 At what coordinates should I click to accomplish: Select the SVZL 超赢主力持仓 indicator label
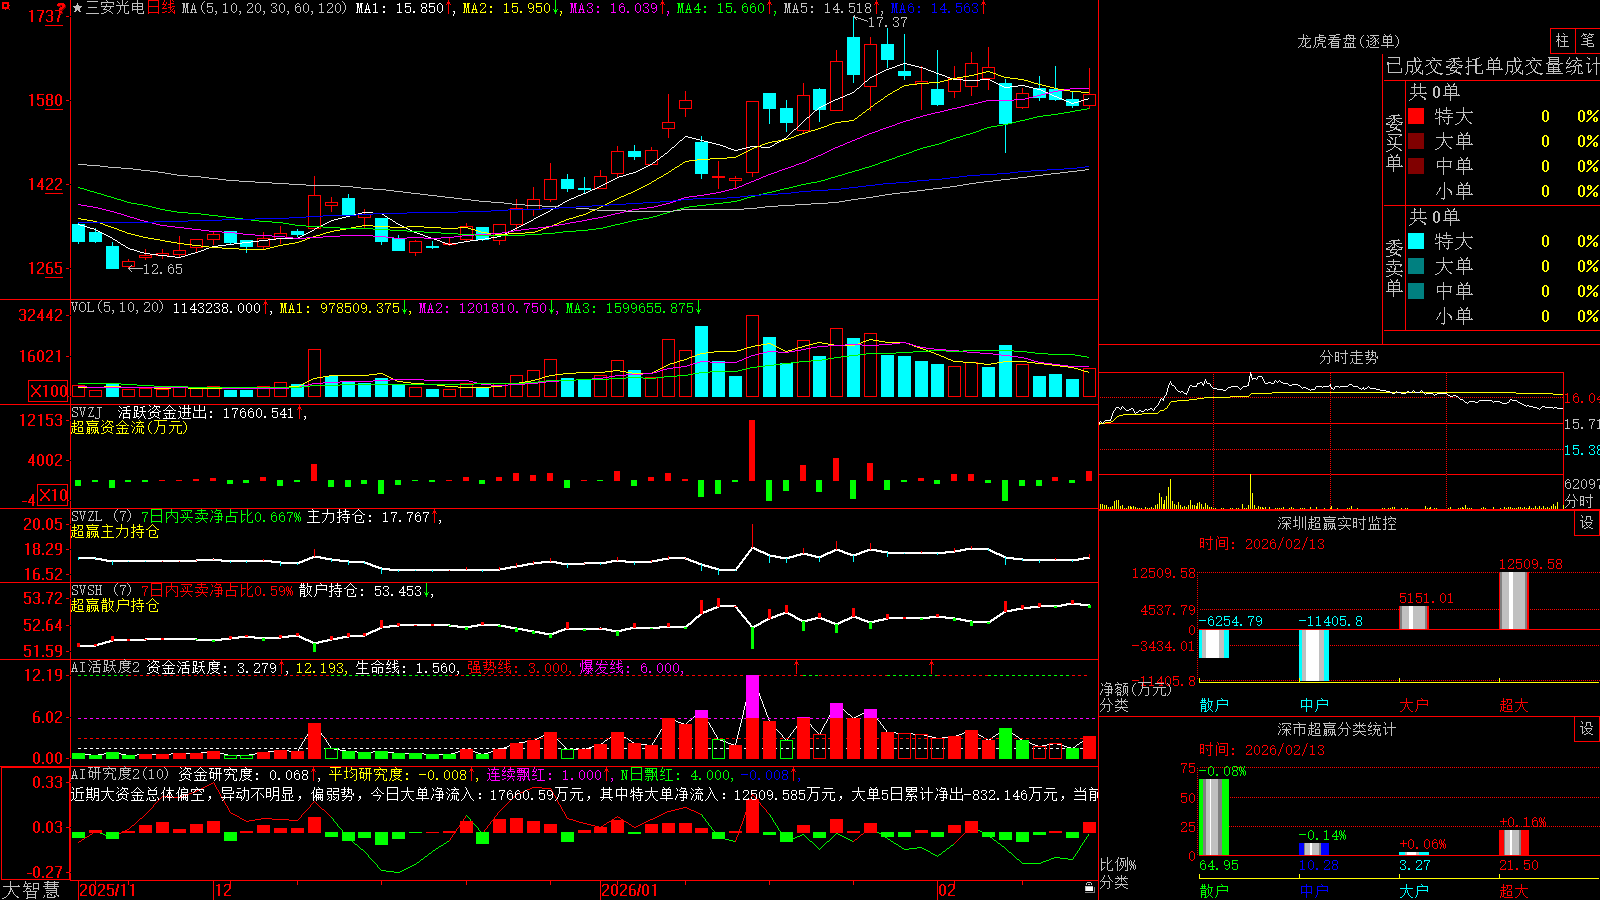click(x=115, y=531)
